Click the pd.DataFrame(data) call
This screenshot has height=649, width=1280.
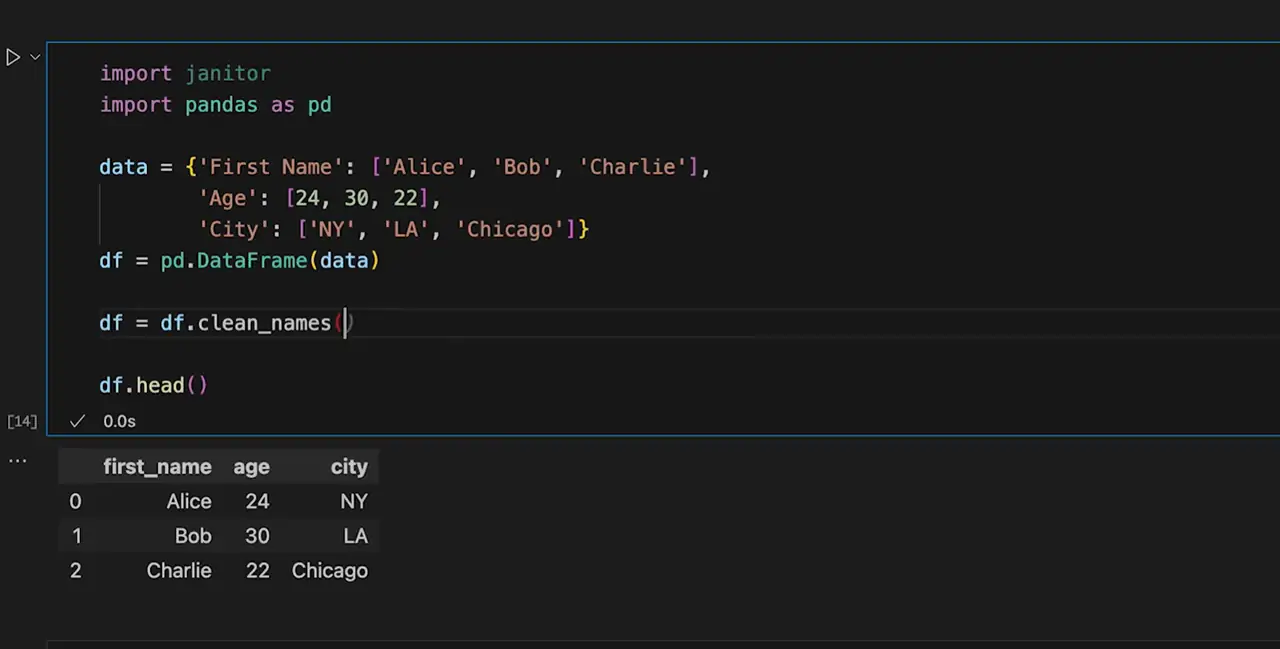click(x=270, y=261)
